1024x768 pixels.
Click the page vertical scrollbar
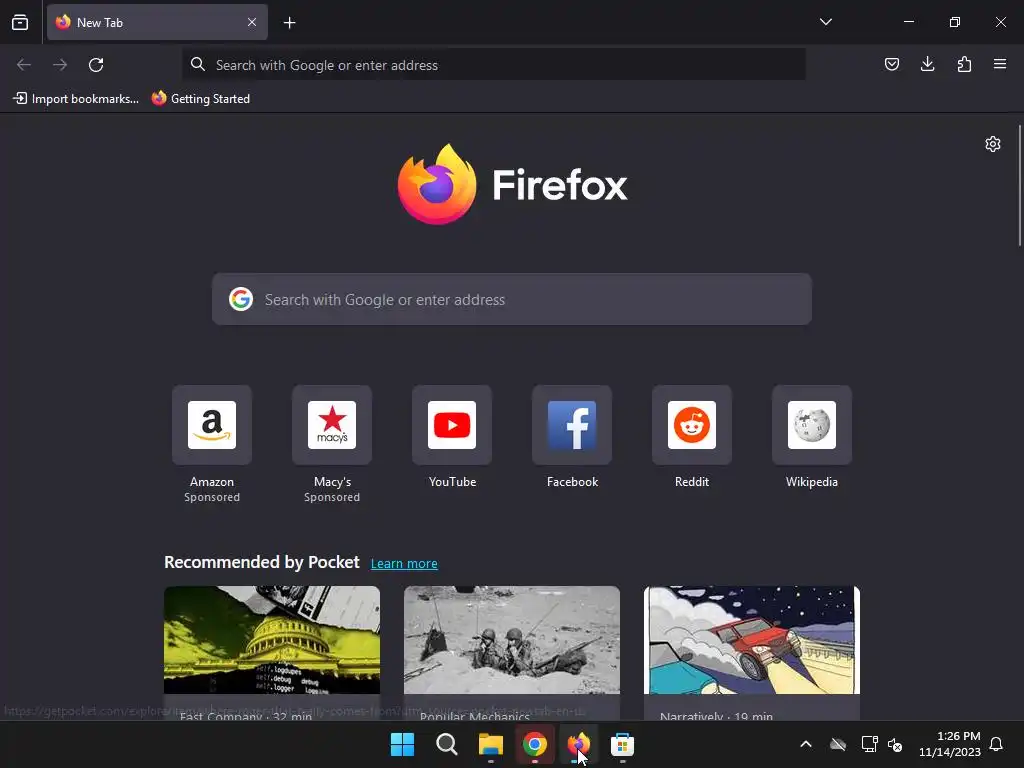click(1019, 185)
